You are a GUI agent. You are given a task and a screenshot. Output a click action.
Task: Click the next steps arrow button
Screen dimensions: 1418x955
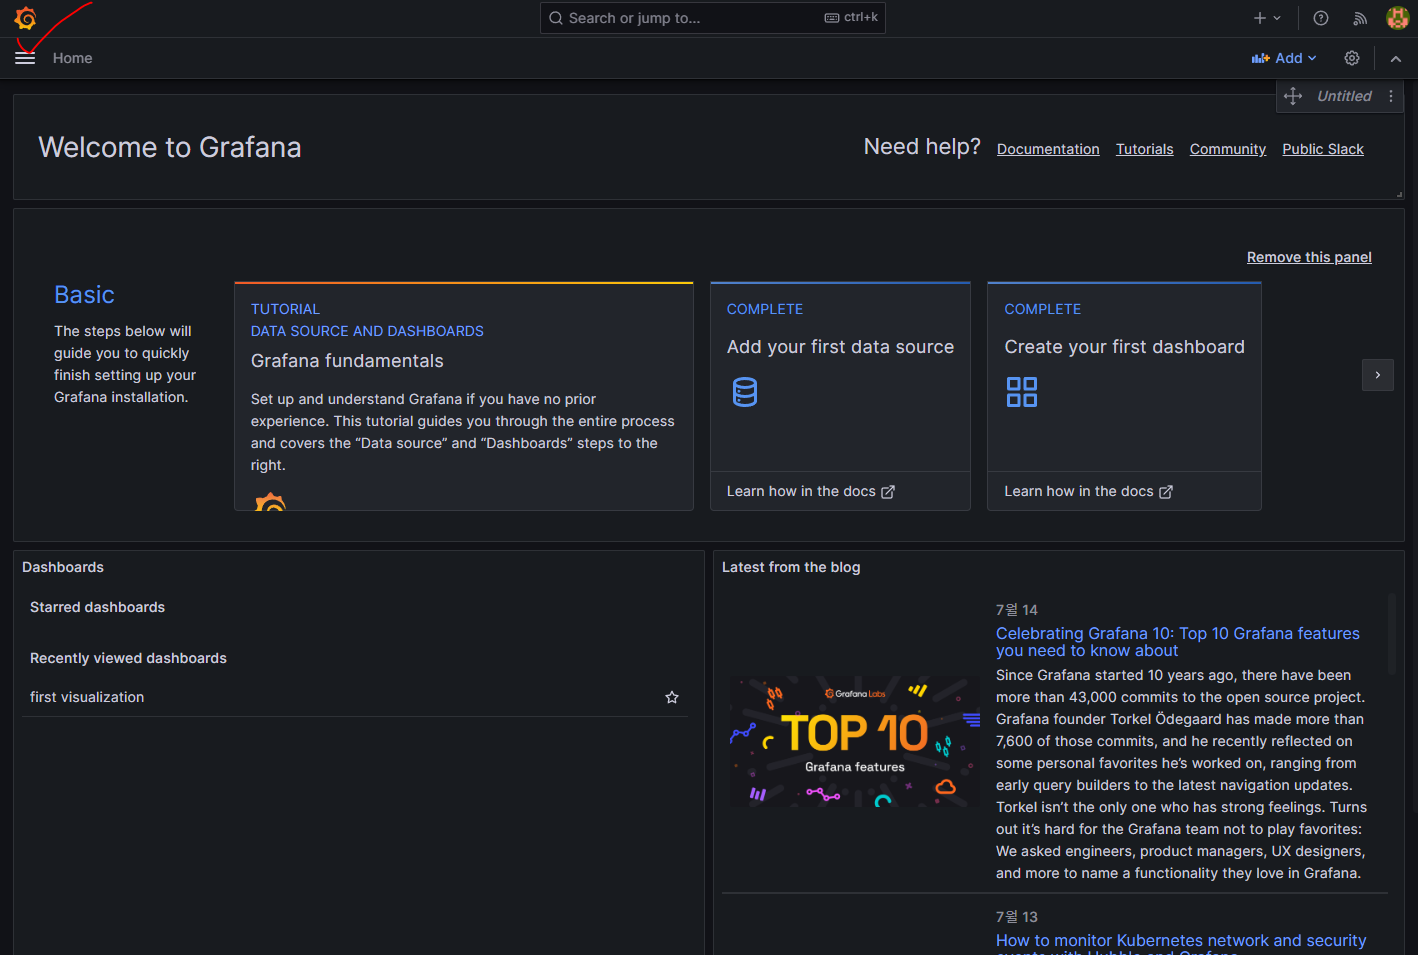pos(1378,375)
